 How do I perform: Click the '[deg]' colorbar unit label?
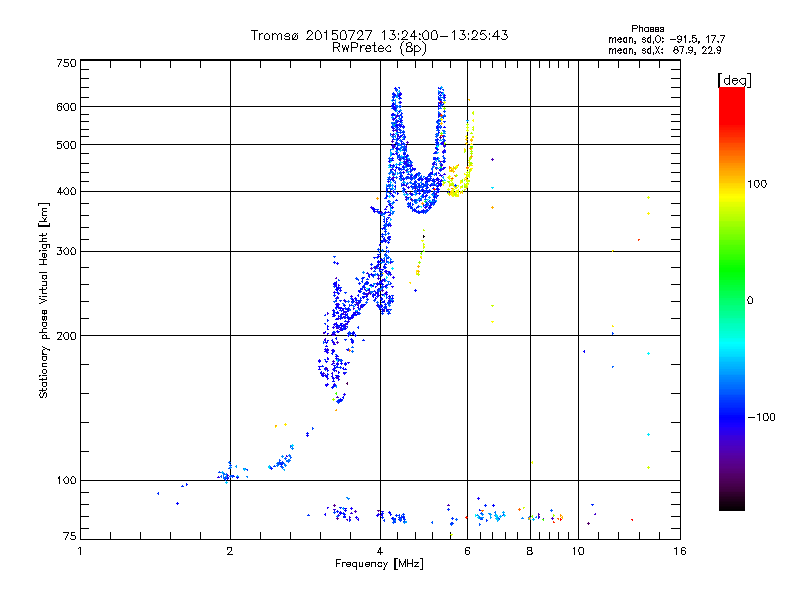[x=734, y=80]
